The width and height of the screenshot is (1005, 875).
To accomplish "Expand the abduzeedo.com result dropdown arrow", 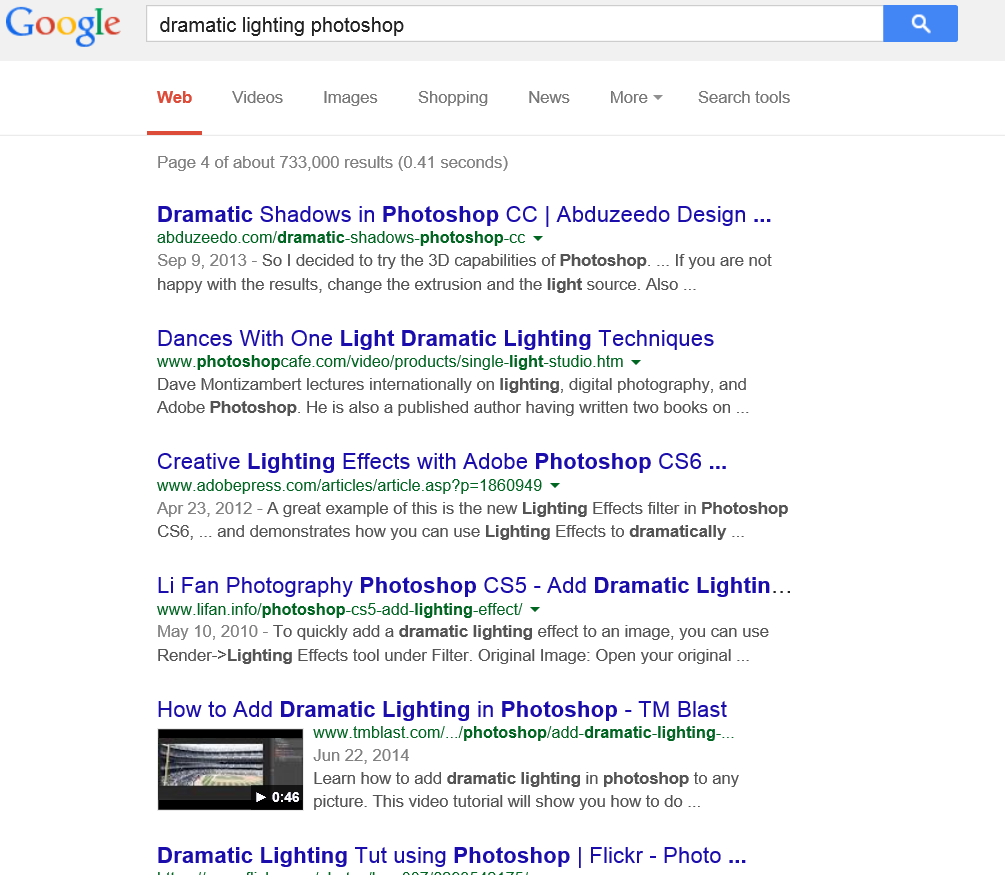I will point(538,238).
